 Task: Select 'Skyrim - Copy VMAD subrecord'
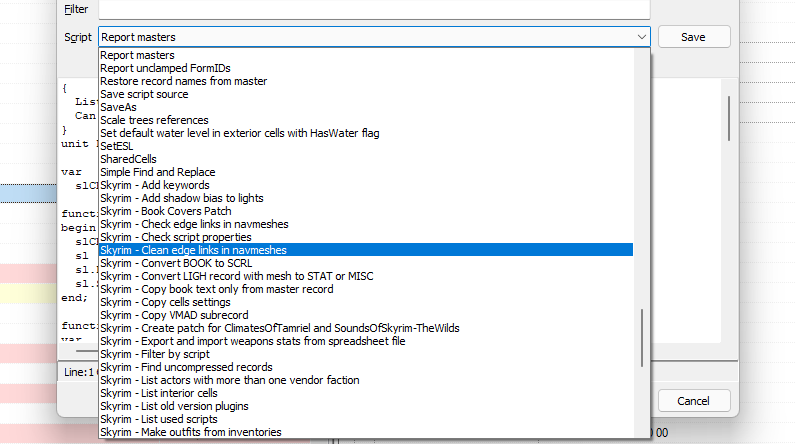click(366, 316)
